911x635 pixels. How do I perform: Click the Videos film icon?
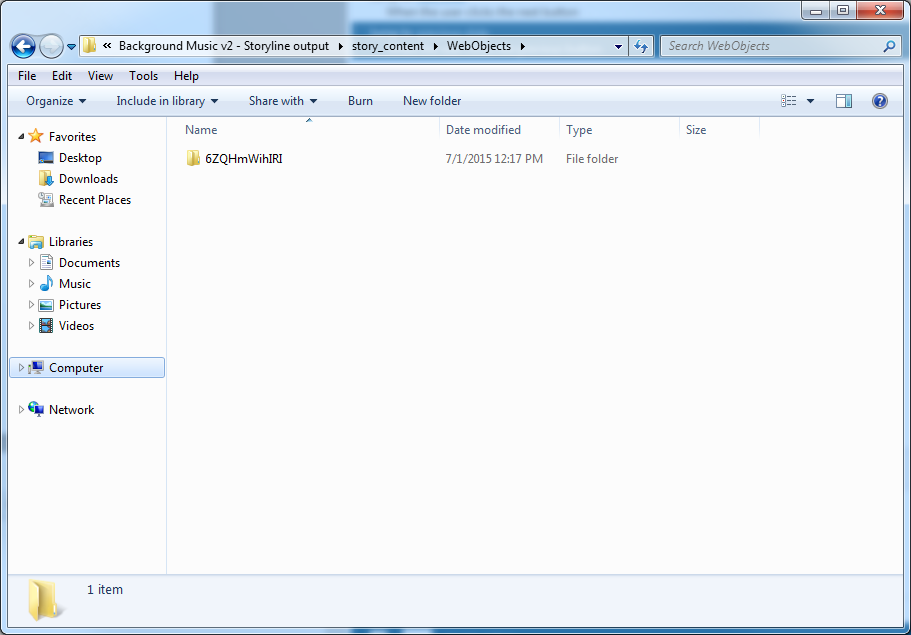point(46,325)
